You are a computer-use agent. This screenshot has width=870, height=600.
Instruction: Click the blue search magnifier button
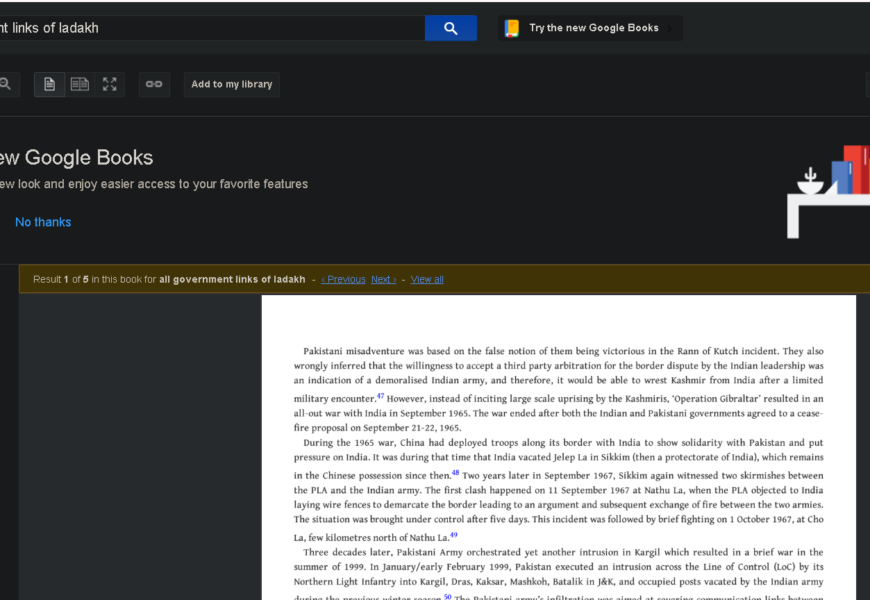[451, 28]
